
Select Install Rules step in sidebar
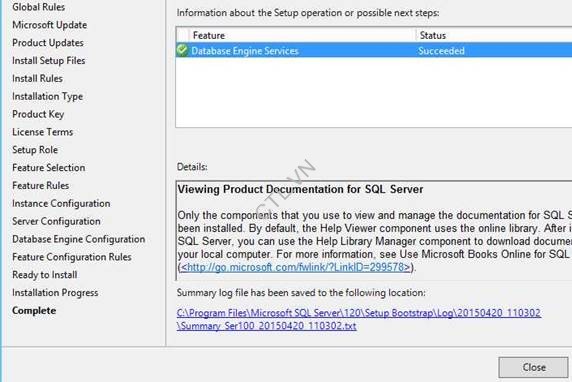(x=37, y=78)
